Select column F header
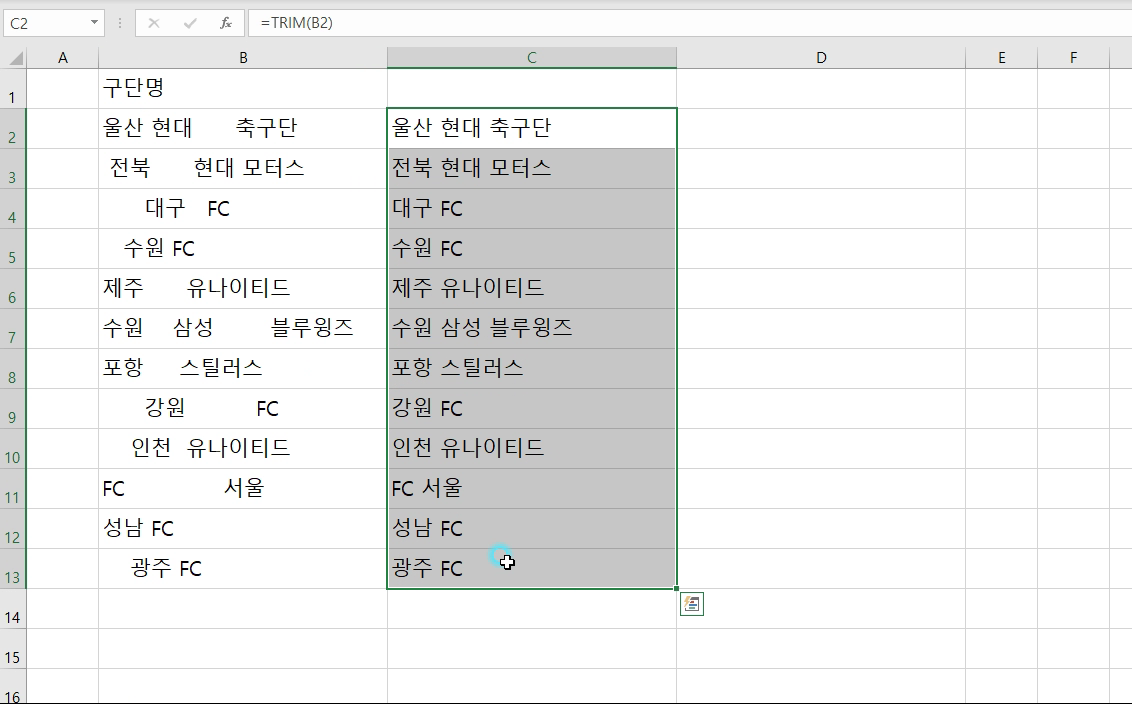The width and height of the screenshot is (1132, 704). coord(1074,58)
